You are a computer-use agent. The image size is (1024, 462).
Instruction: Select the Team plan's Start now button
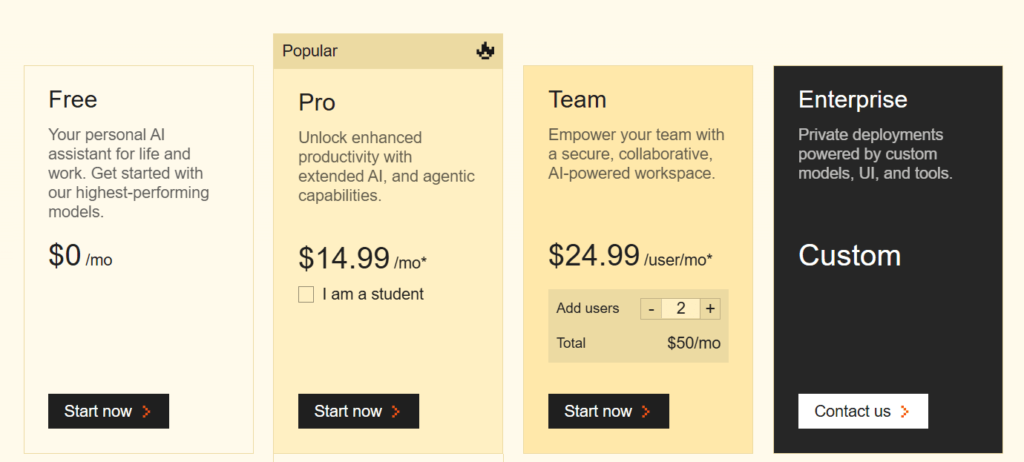tap(609, 411)
